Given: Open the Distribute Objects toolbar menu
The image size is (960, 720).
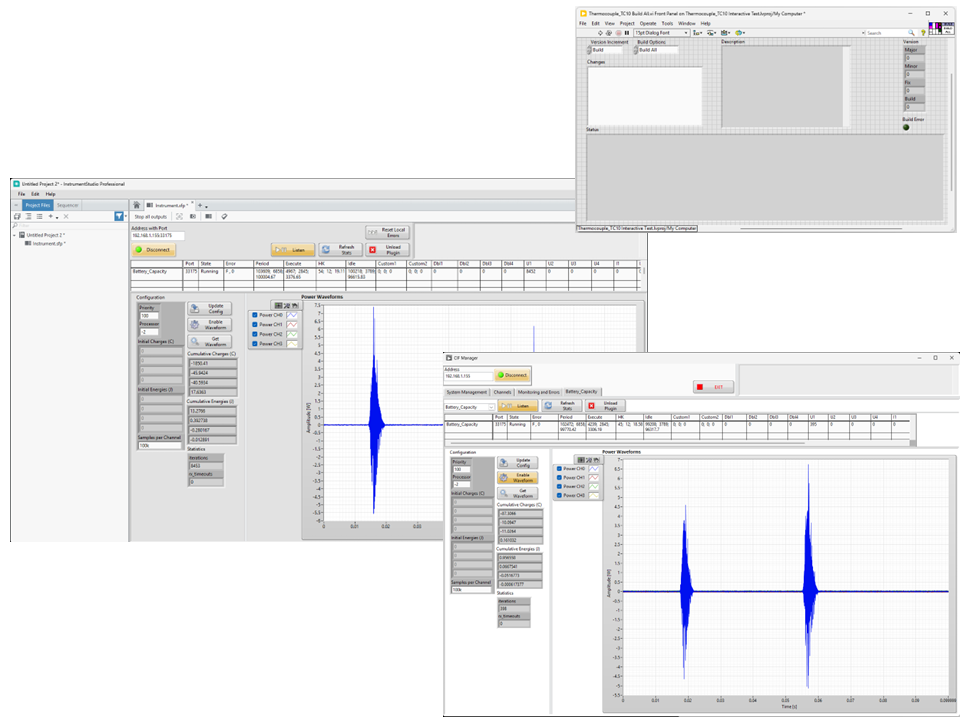Looking at the screenshot, I should (x=711, y=33).
